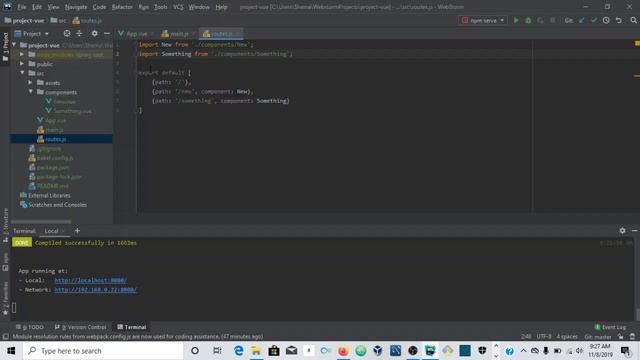Image resolution: width=640 pixels, height=360 pixels.
Task: Show hidden system tray icons arrow
Action: coord(523,351)
